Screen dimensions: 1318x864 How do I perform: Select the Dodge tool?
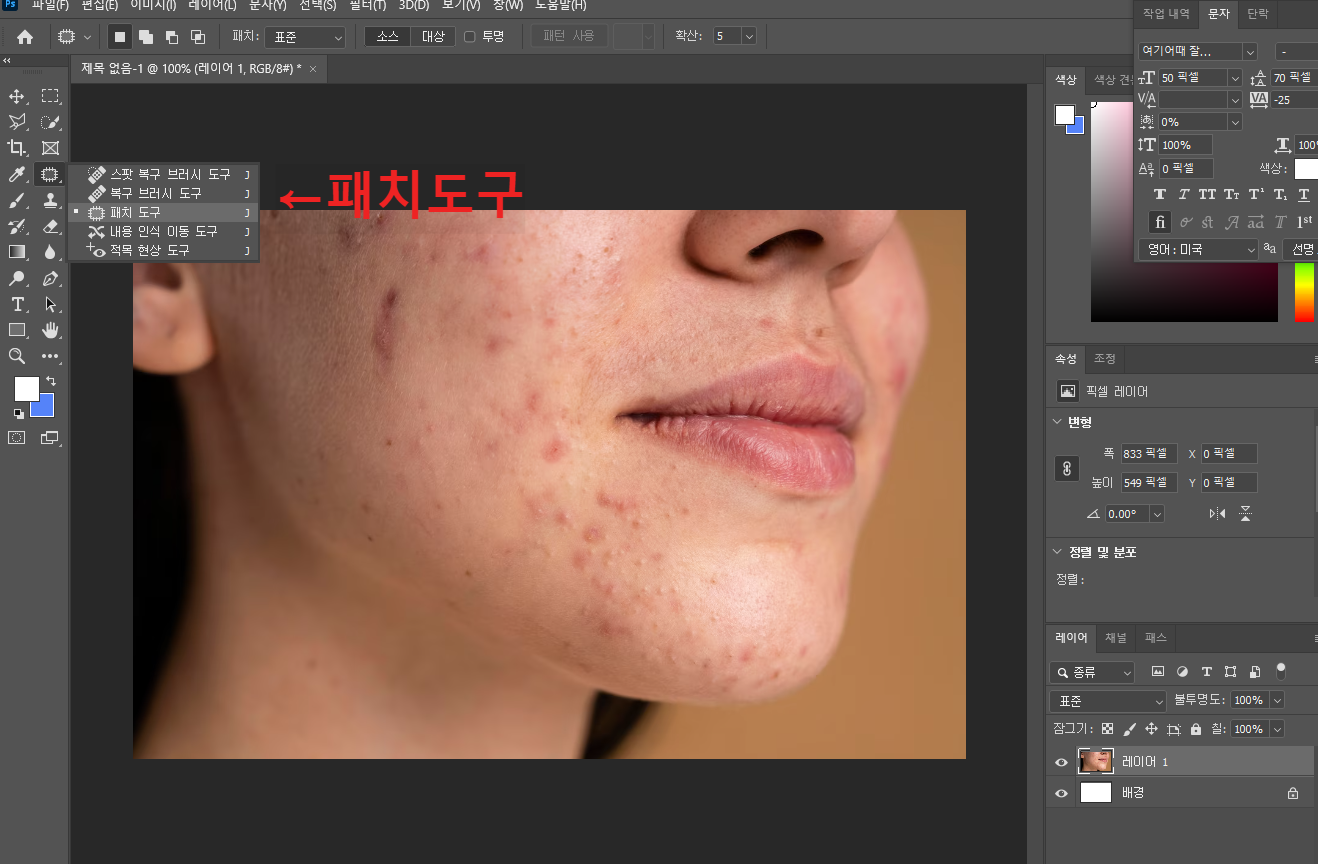pos(17,278)
